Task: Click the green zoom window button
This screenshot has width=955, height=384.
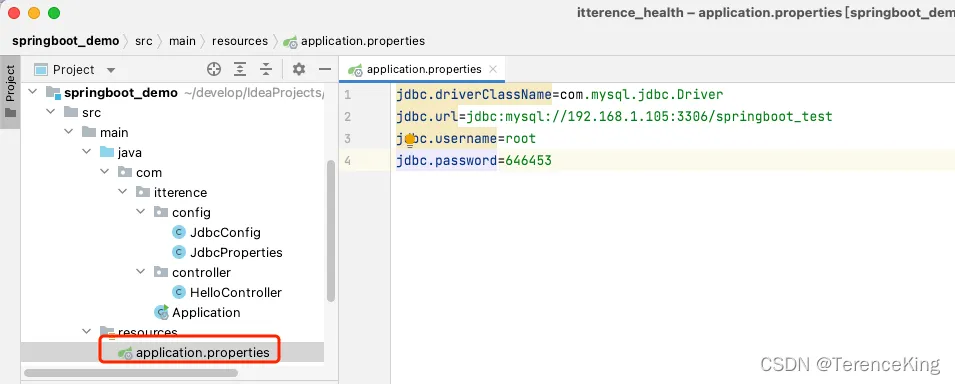Action: (x=54, y=12)
